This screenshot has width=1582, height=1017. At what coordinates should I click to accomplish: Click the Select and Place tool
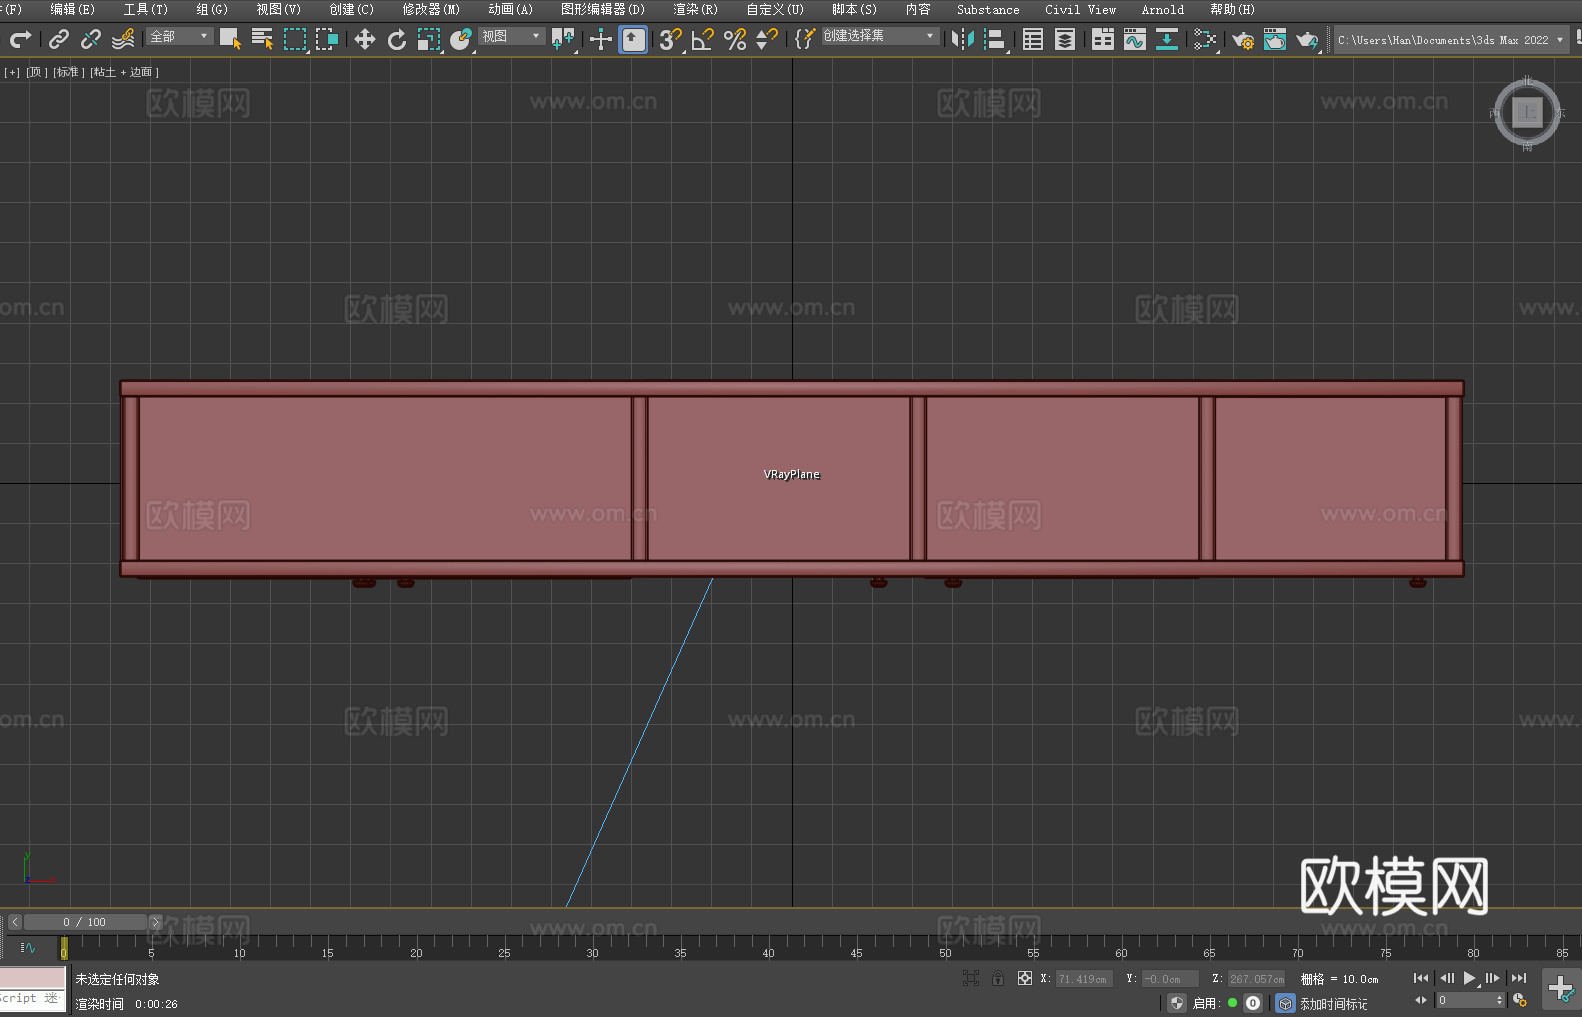pyautogui.click(x=460, y=39)
